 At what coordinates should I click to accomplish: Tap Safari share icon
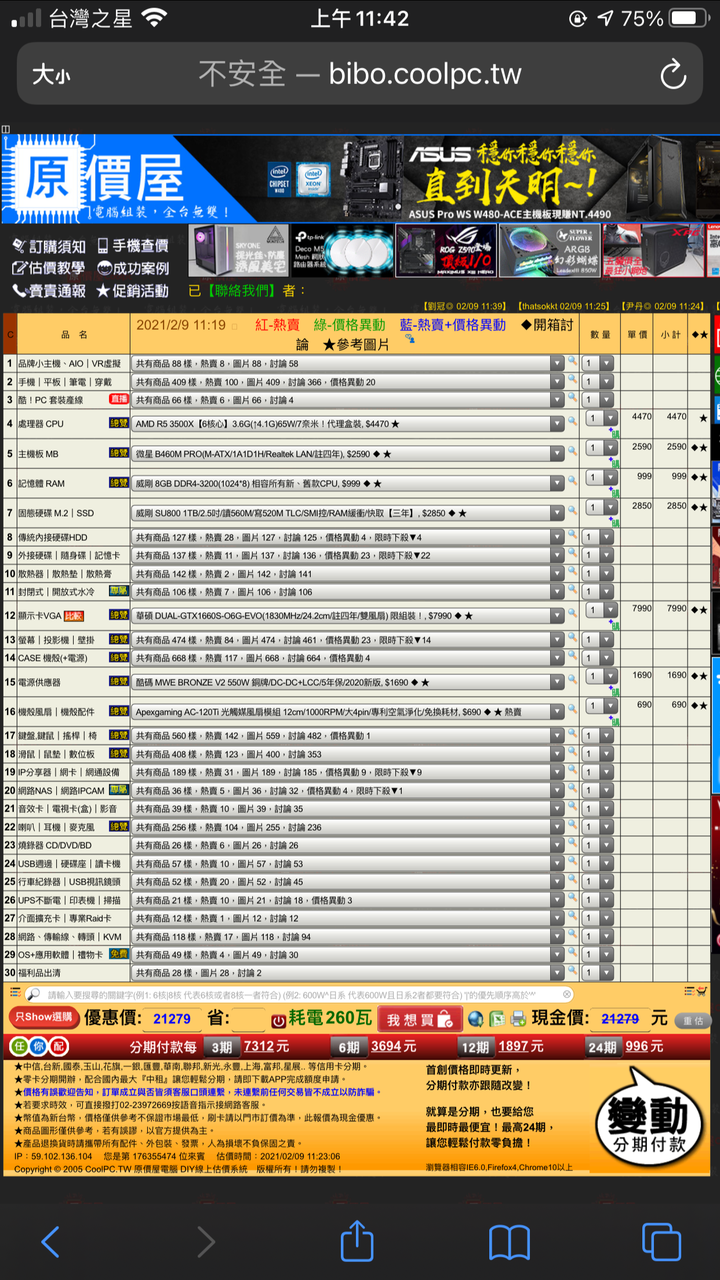pyautogui.click(x=356, y=1240)
